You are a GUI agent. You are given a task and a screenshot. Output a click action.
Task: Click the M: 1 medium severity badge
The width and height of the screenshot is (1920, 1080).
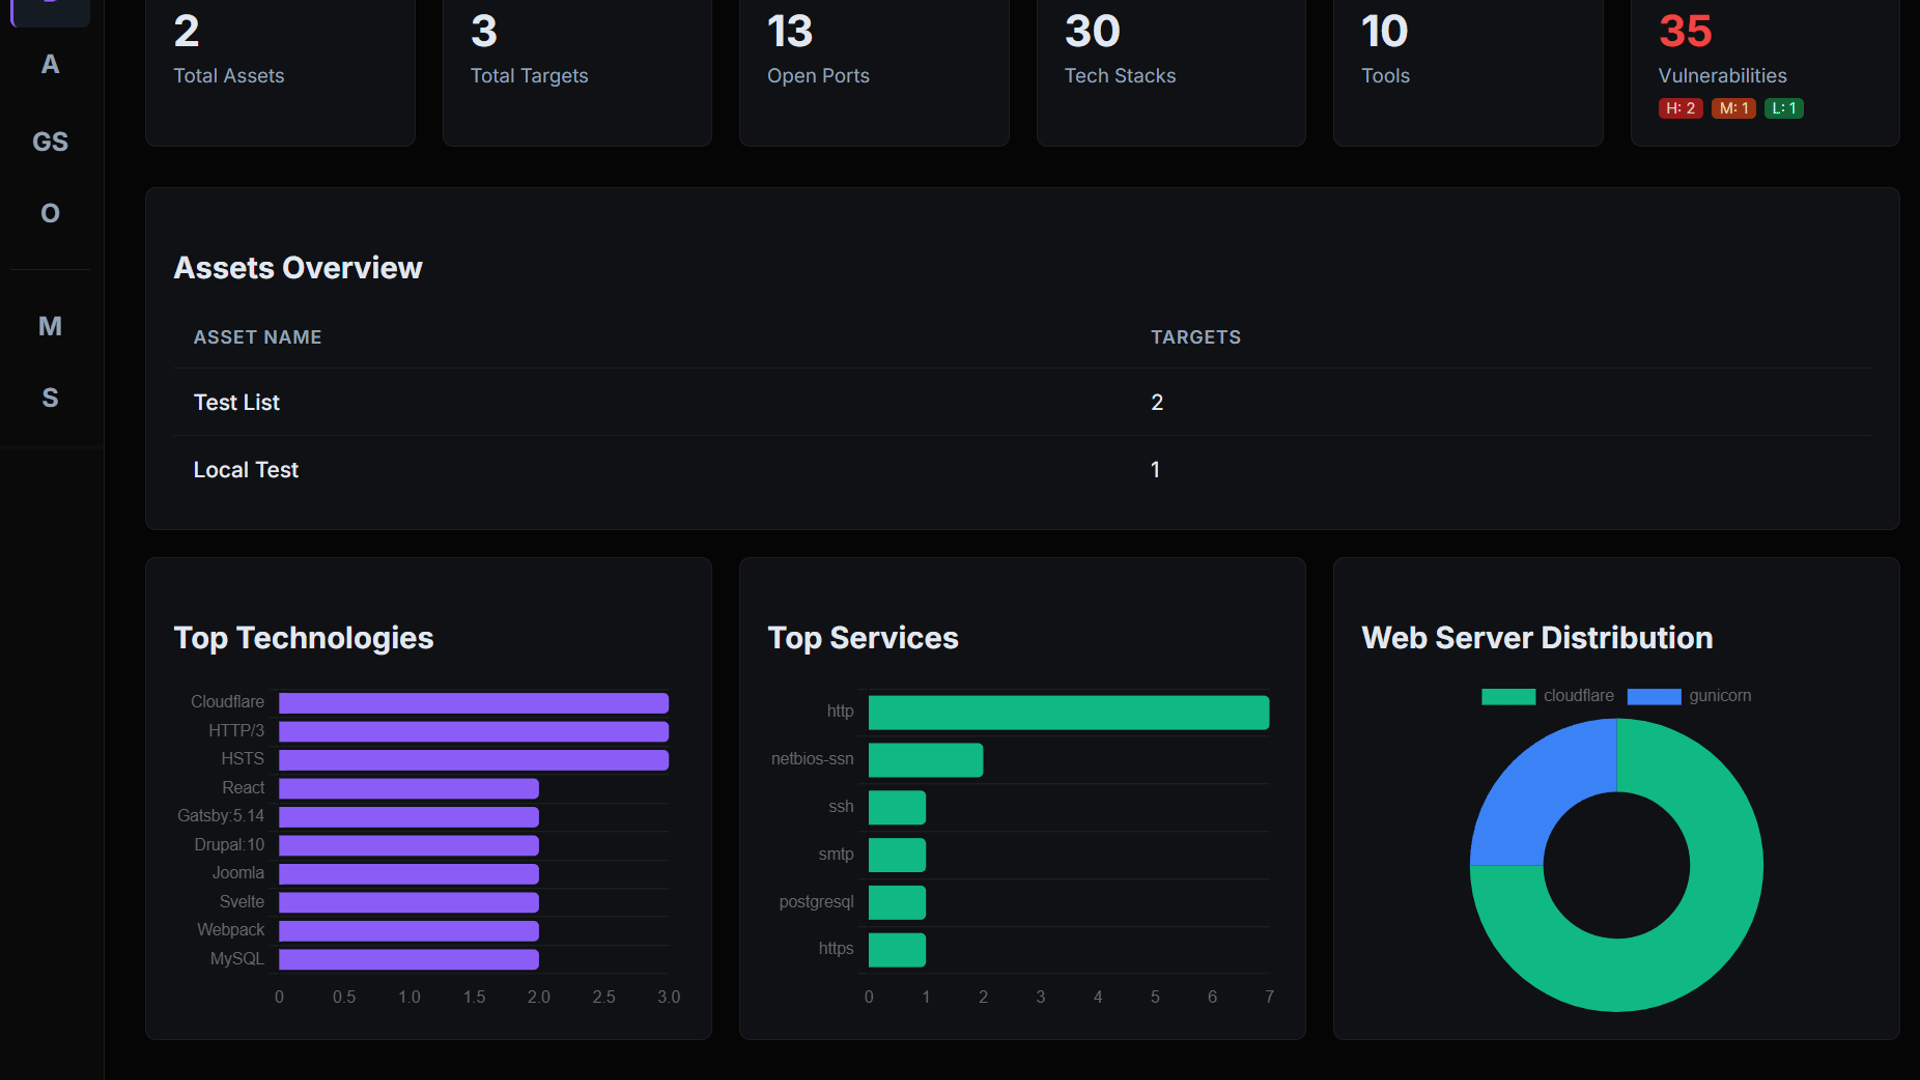pyautogui.click(x=1733, y=108)
